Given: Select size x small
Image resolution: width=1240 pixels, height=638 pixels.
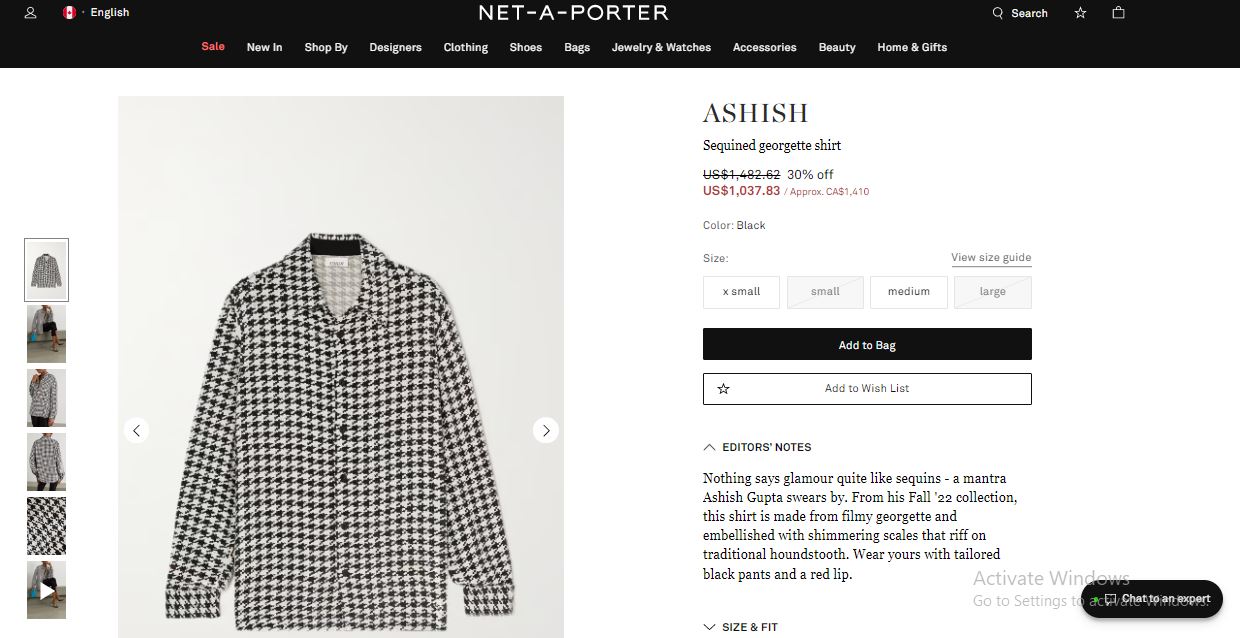Looking at the screenshot, I should coord(741,292).
